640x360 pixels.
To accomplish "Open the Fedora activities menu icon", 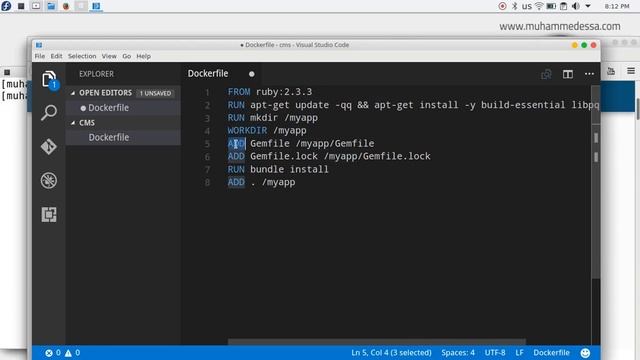I will point(6,6).
